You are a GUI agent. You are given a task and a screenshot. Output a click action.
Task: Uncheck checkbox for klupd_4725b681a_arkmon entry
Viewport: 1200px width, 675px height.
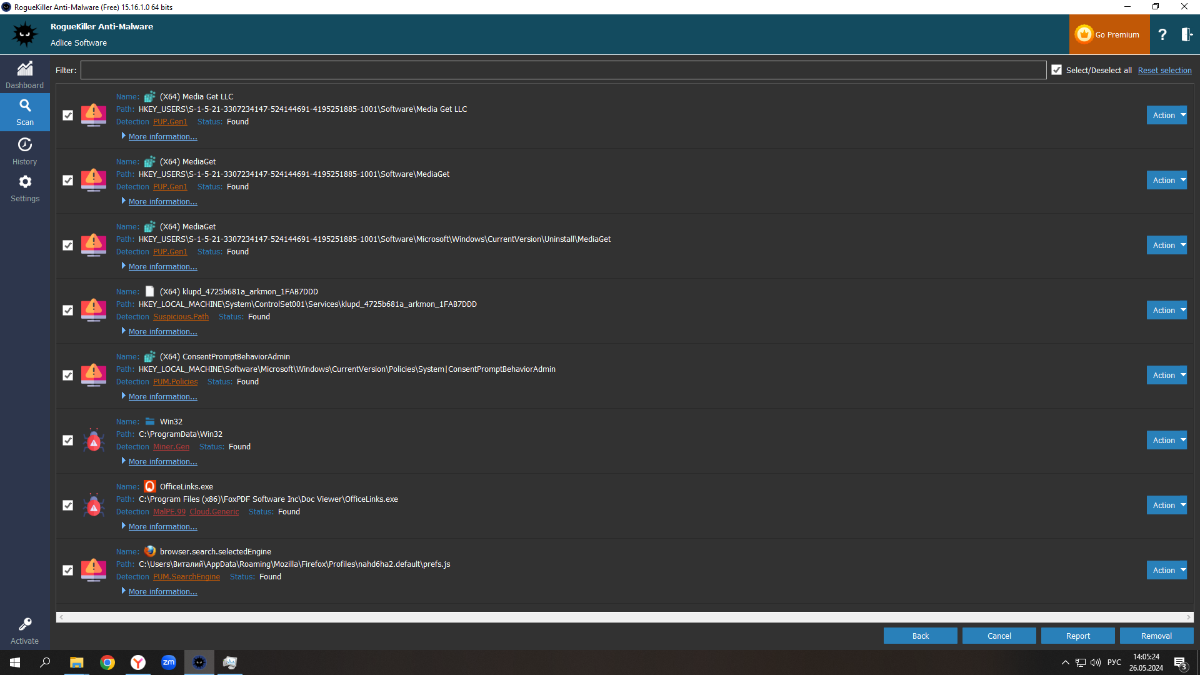click(x=68, y=310)
